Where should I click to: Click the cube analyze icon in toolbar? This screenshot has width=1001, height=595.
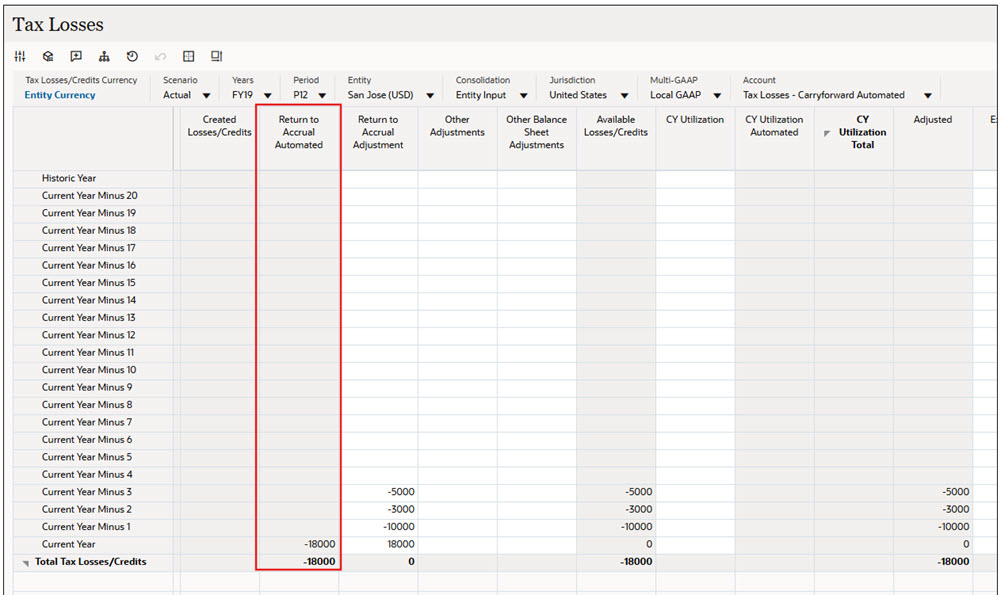tap(48, 56)
